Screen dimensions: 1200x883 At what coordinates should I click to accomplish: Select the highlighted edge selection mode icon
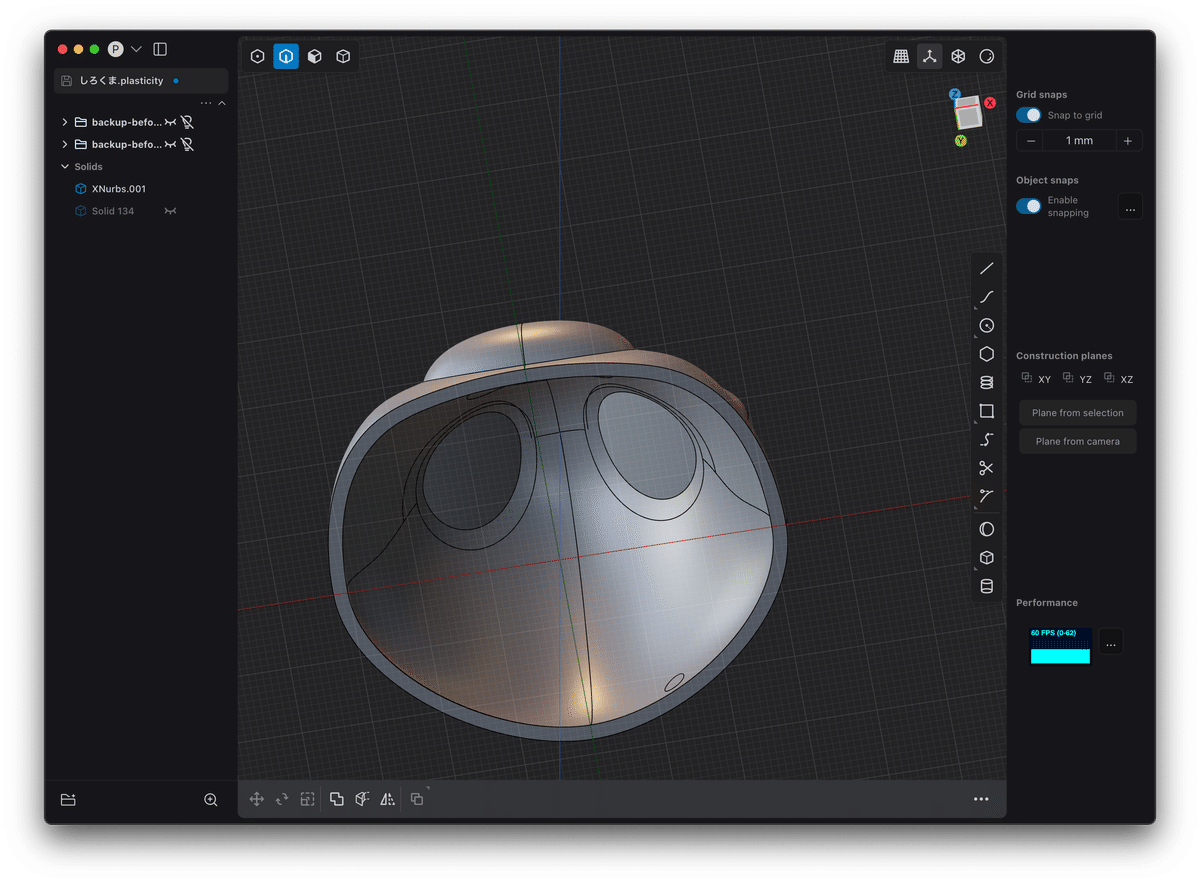click(x=286, y=57)
